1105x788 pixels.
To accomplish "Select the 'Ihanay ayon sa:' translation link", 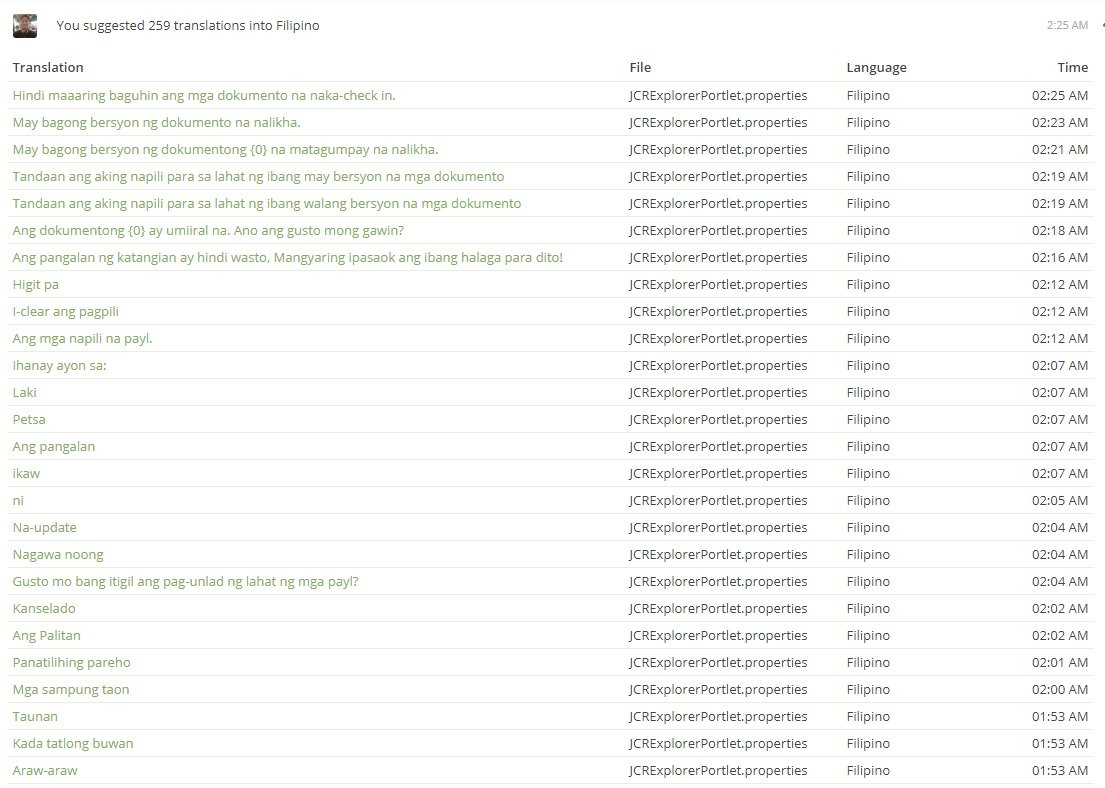I will 59,366.
